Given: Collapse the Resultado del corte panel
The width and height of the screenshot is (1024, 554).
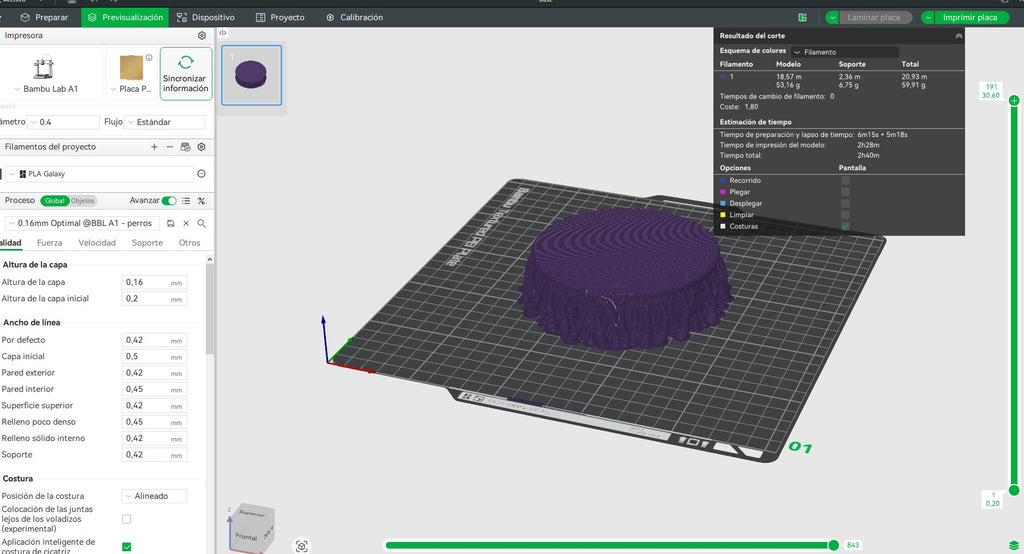Looking at the screenshot, I should 958,36.
